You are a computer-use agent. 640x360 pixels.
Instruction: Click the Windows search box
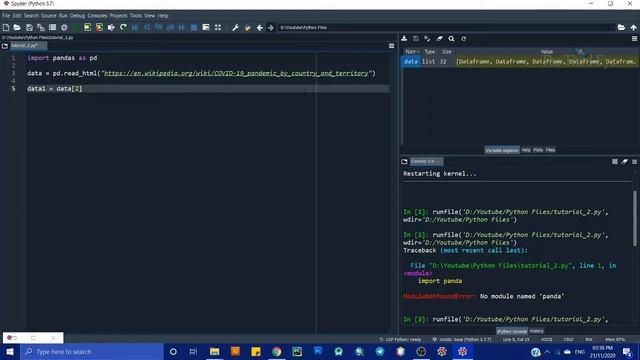pos(92,351)
